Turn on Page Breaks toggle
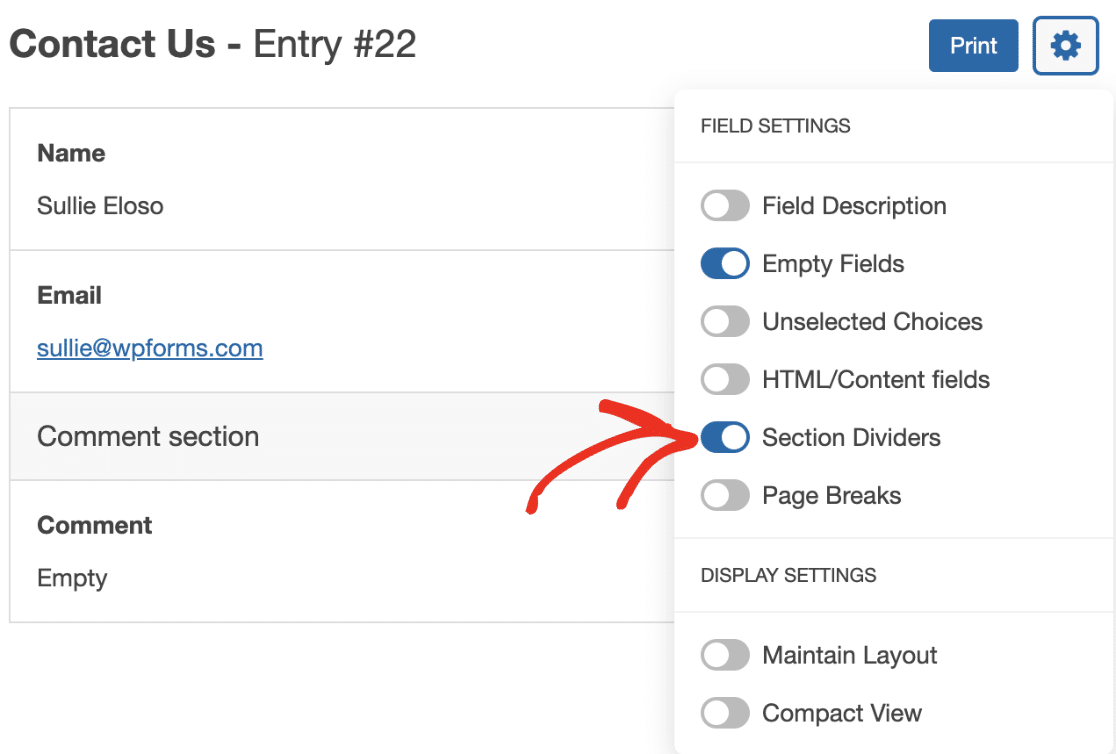1116x754 pixels. (725, 496)
